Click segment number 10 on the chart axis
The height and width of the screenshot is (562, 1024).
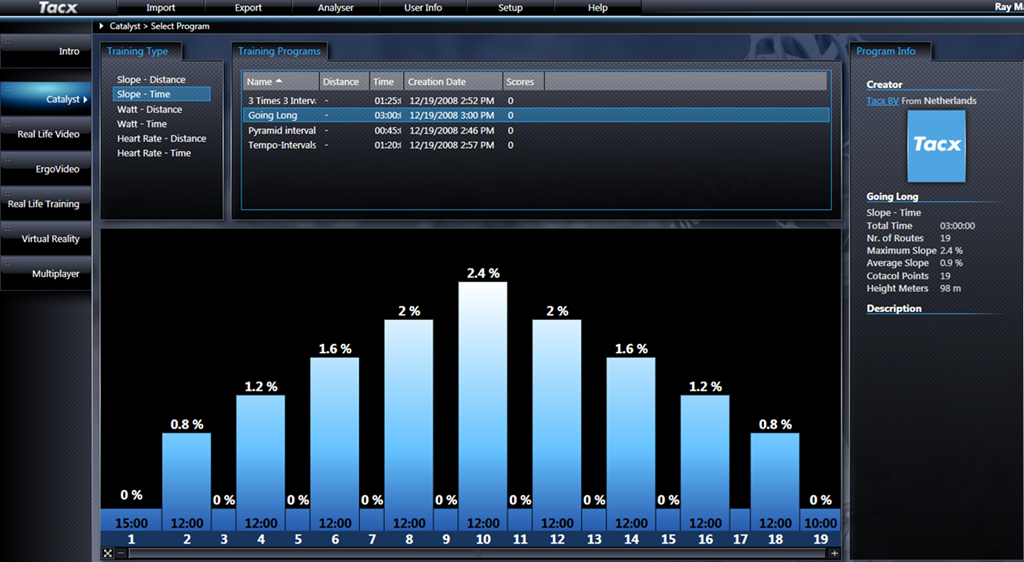click(x=483, y=539)
